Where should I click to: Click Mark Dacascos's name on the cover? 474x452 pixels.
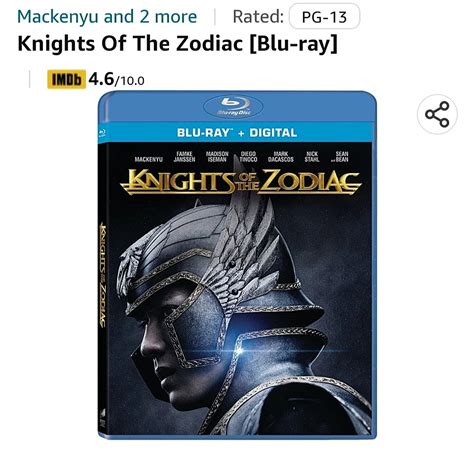click(281, 157)
